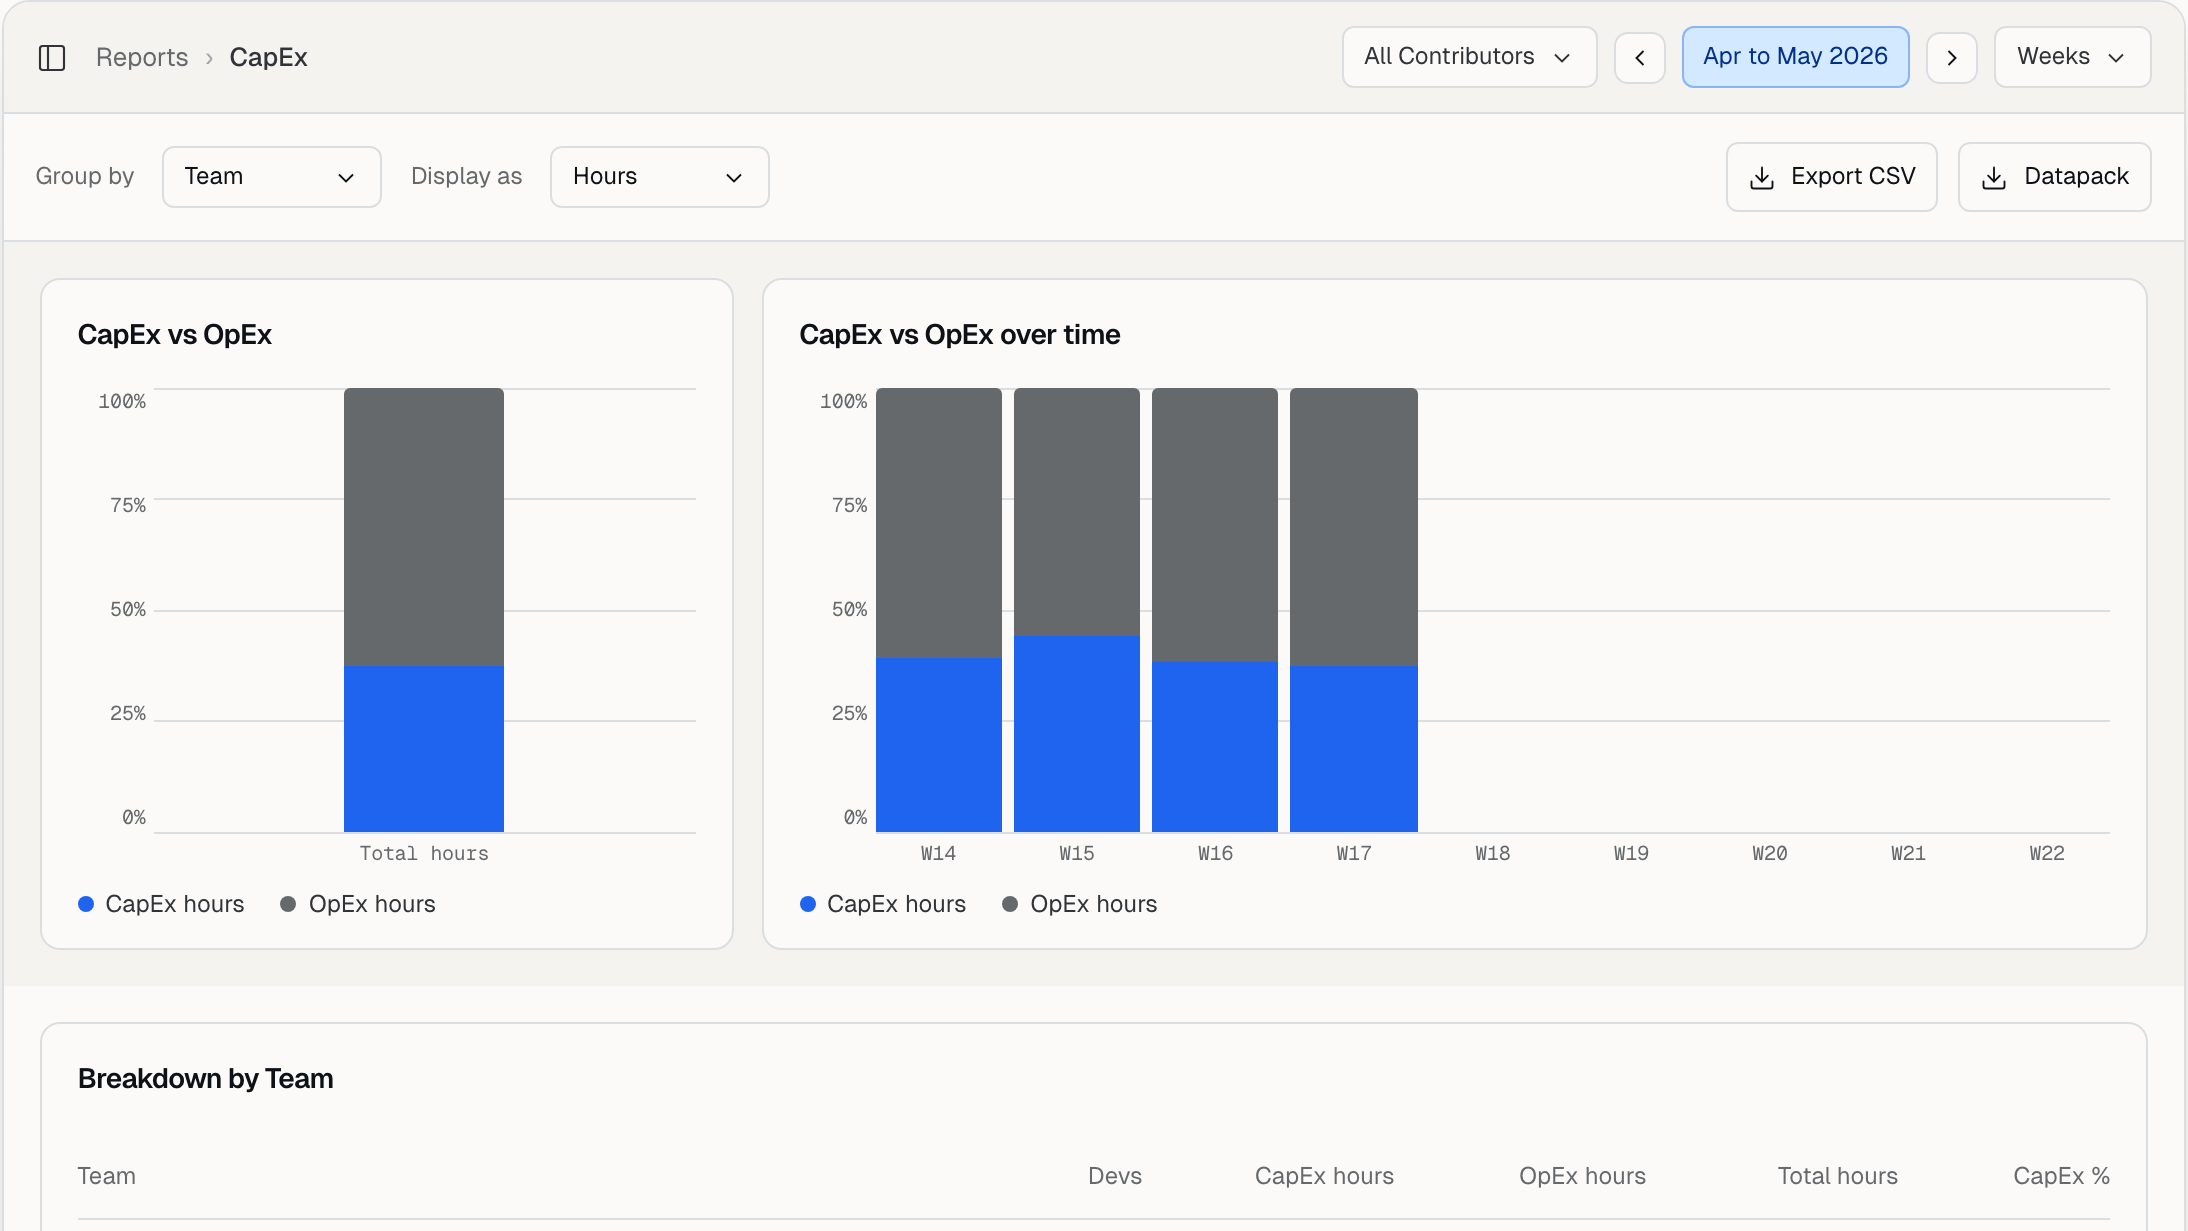Sort by the CapEx % column header
Image resolution: width=2188 pixels, height=1231 pixels.
tap(2061, 1176)
